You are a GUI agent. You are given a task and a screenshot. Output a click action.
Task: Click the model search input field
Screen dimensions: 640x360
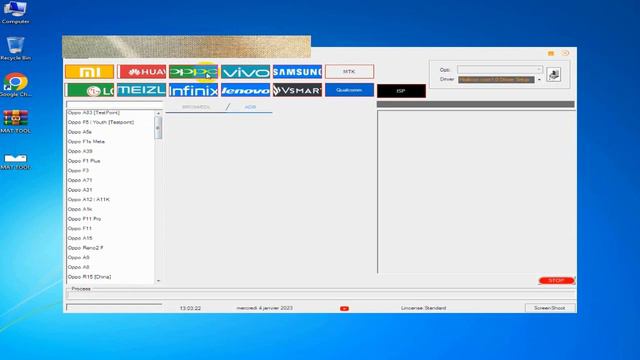114,104
